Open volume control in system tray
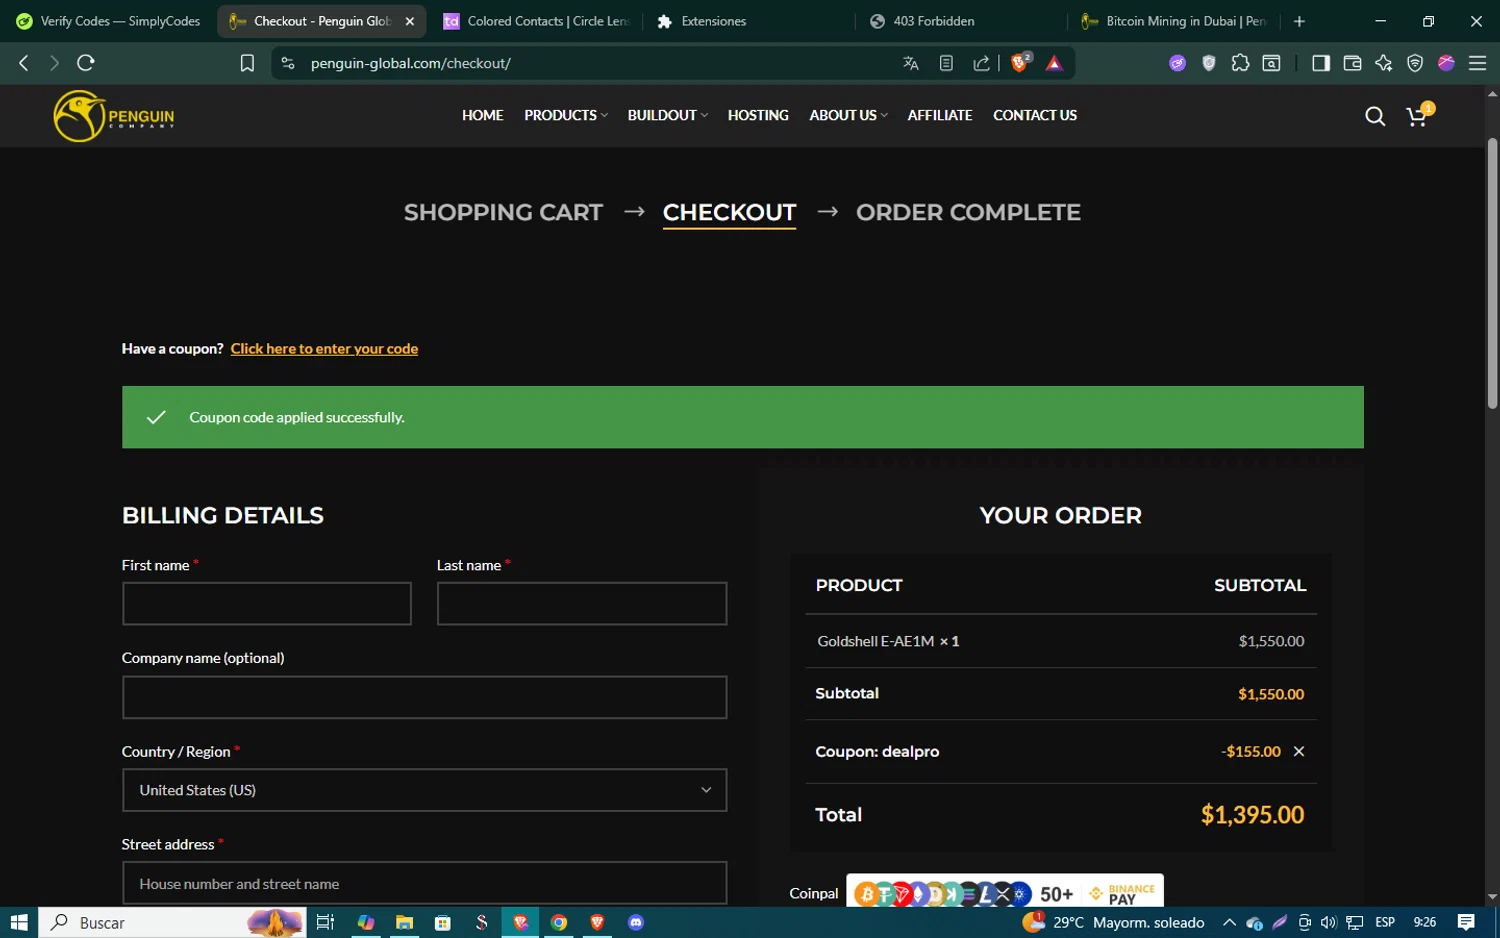Image resolution: width=1500 pixels, height=938 pixels. 1328,922
